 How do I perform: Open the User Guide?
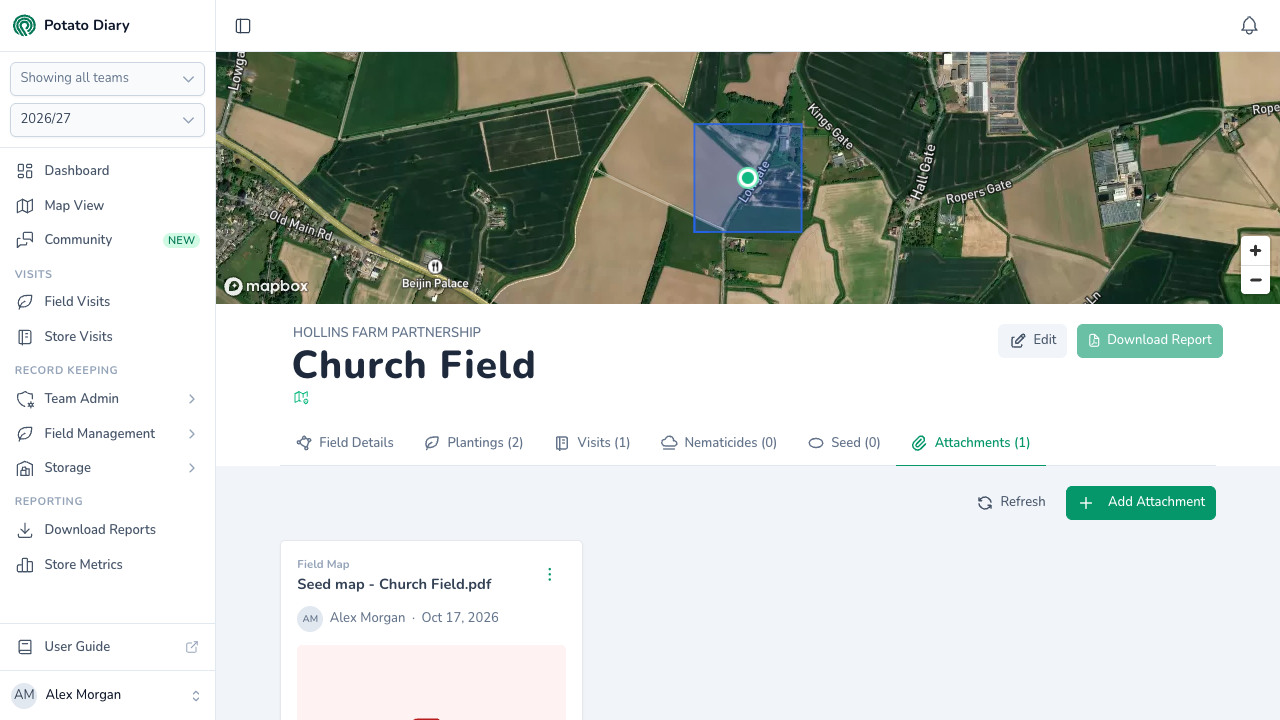tap(107, 647)
